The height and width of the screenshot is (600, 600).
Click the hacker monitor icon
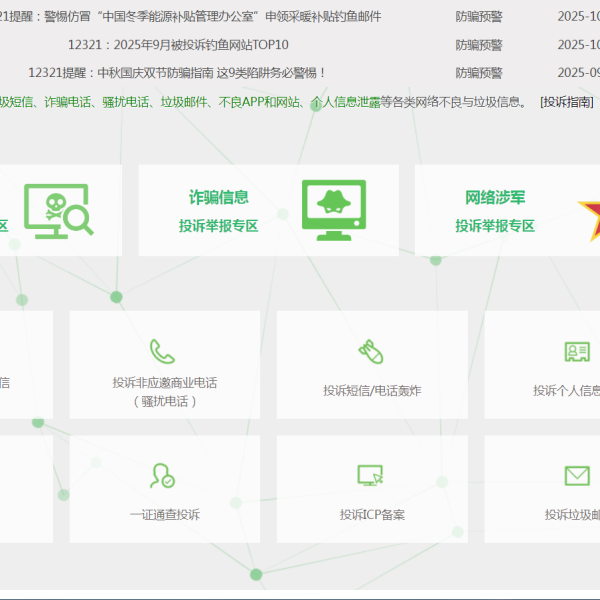click(x=334, y=210)
